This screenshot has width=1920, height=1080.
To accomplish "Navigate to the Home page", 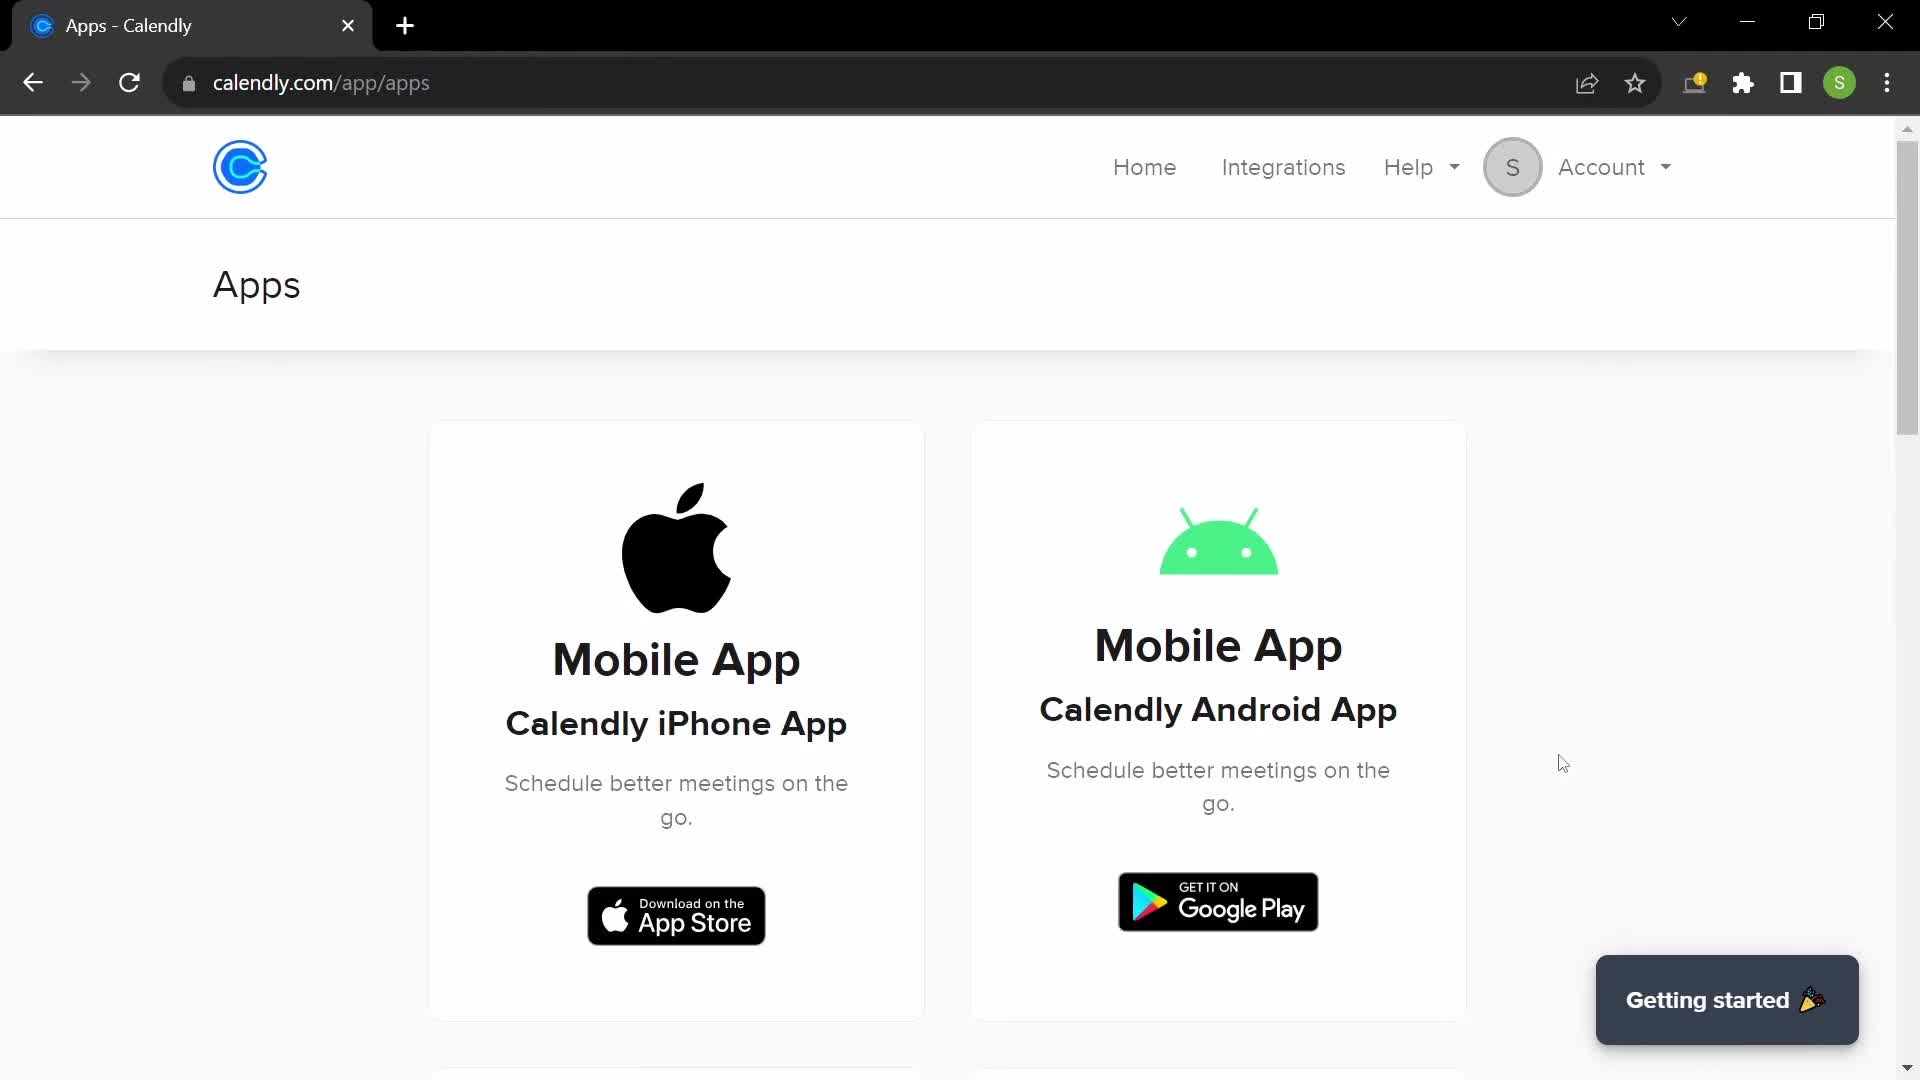I will [1145, 167].
